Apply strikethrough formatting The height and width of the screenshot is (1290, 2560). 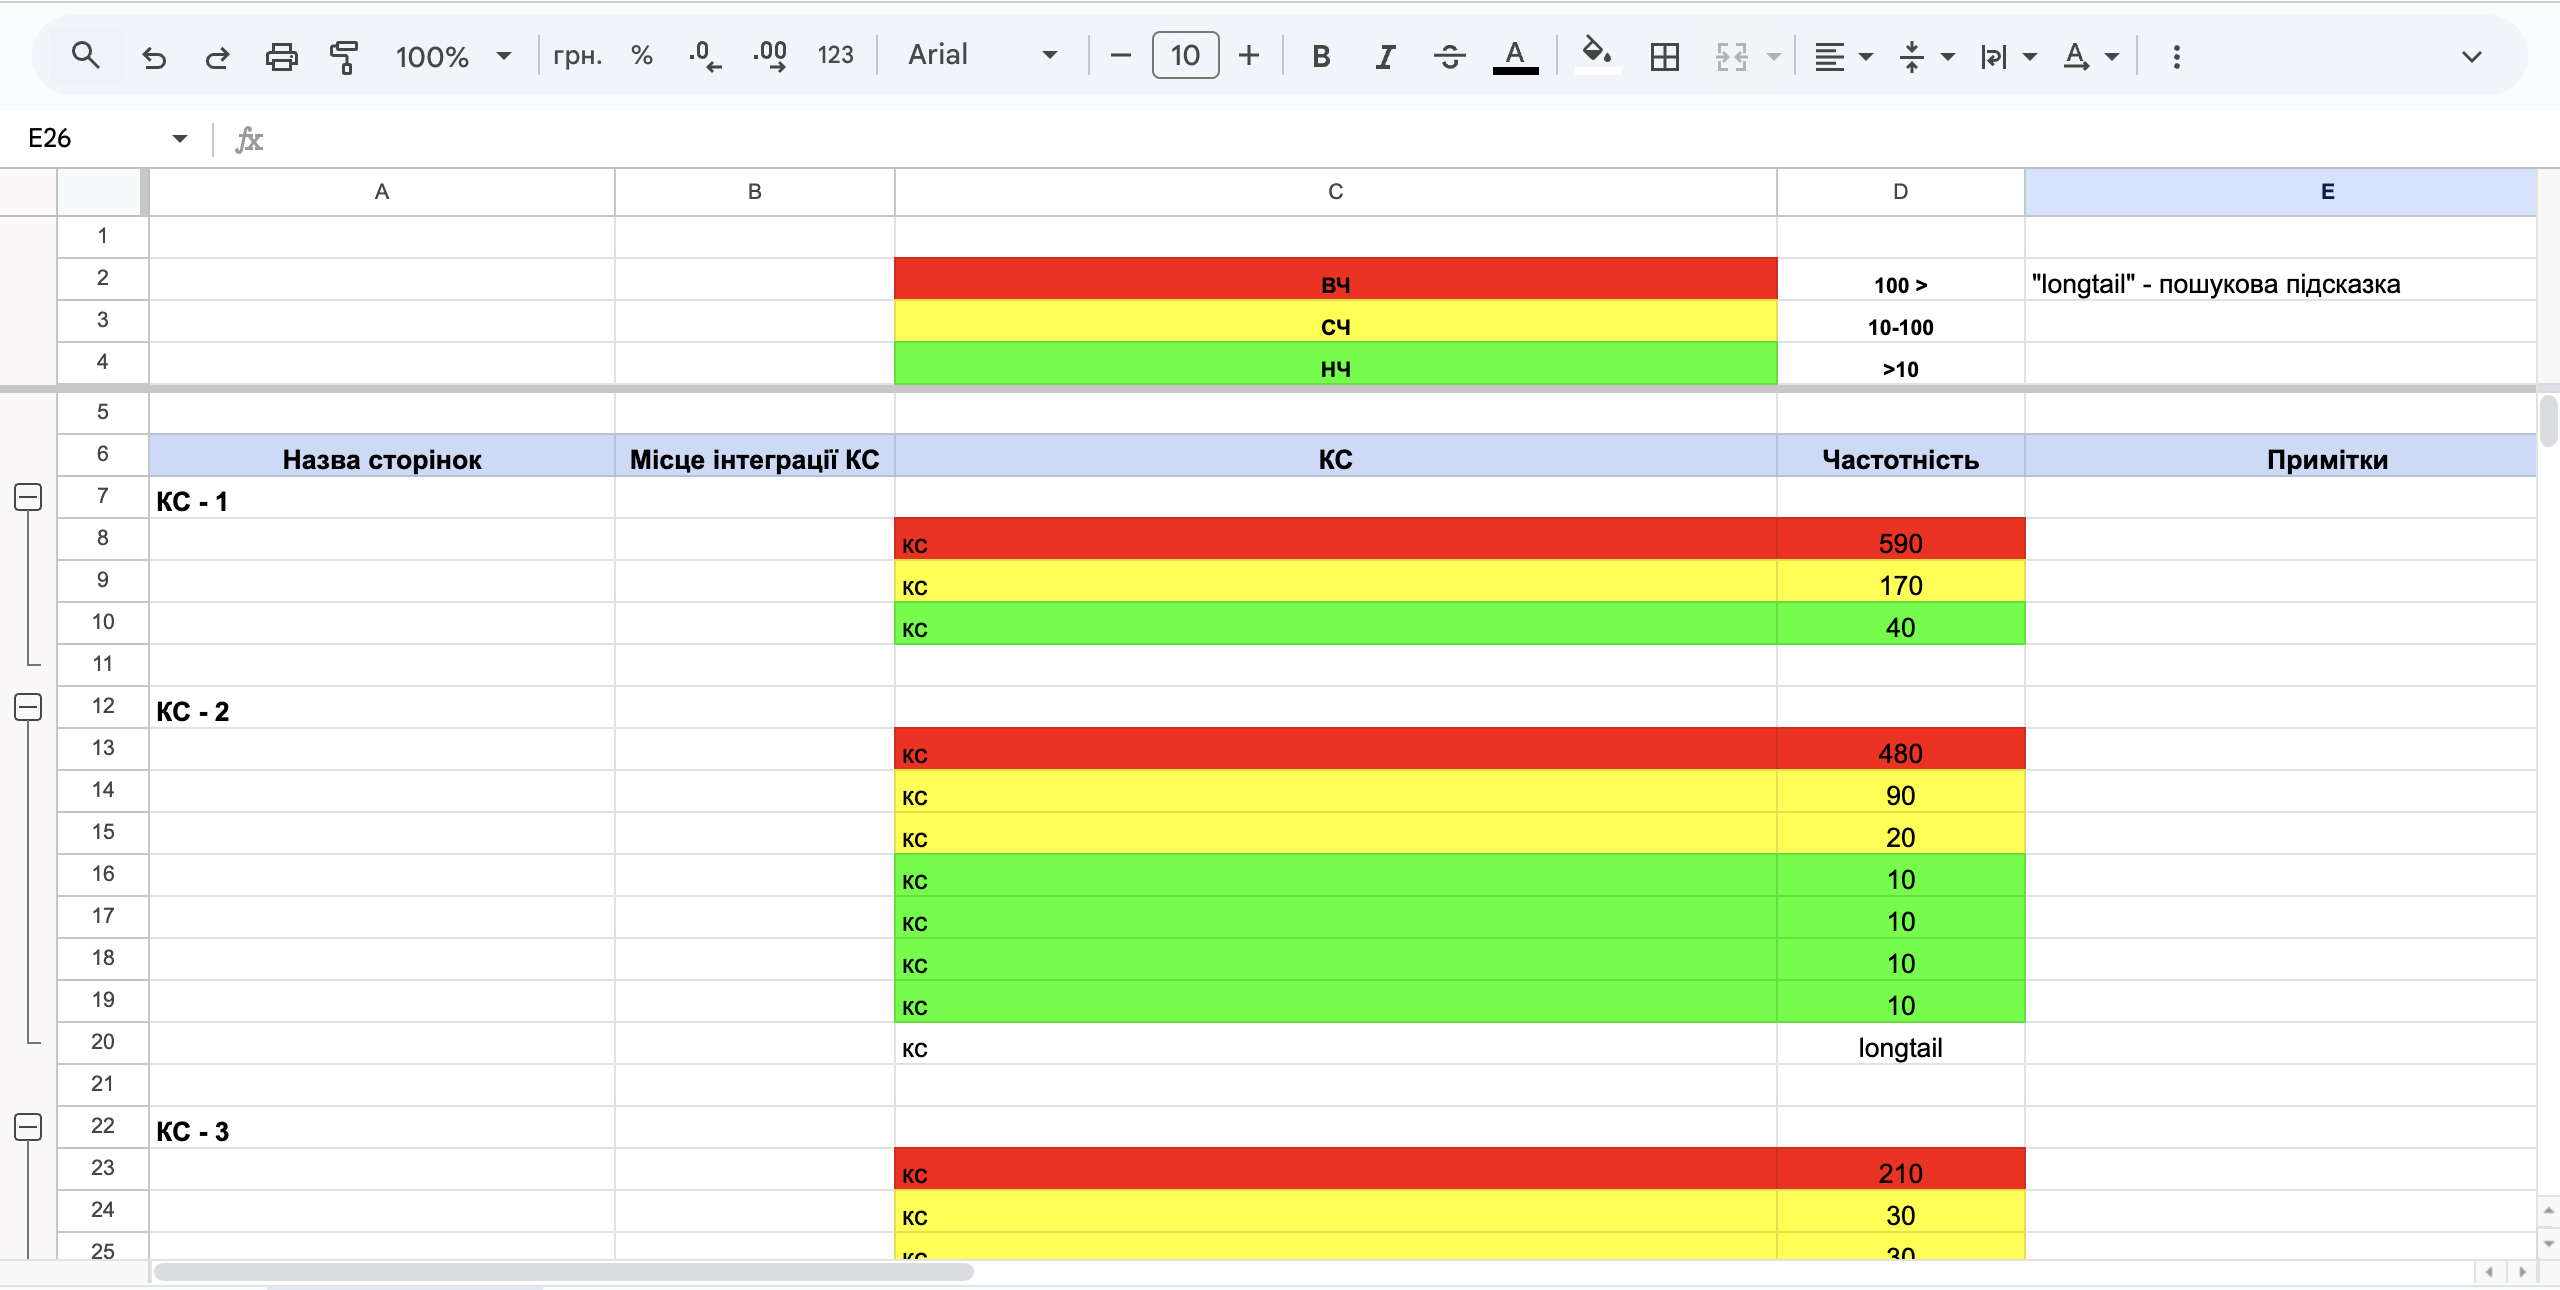pyautogui.click(x=1449, y=56)
